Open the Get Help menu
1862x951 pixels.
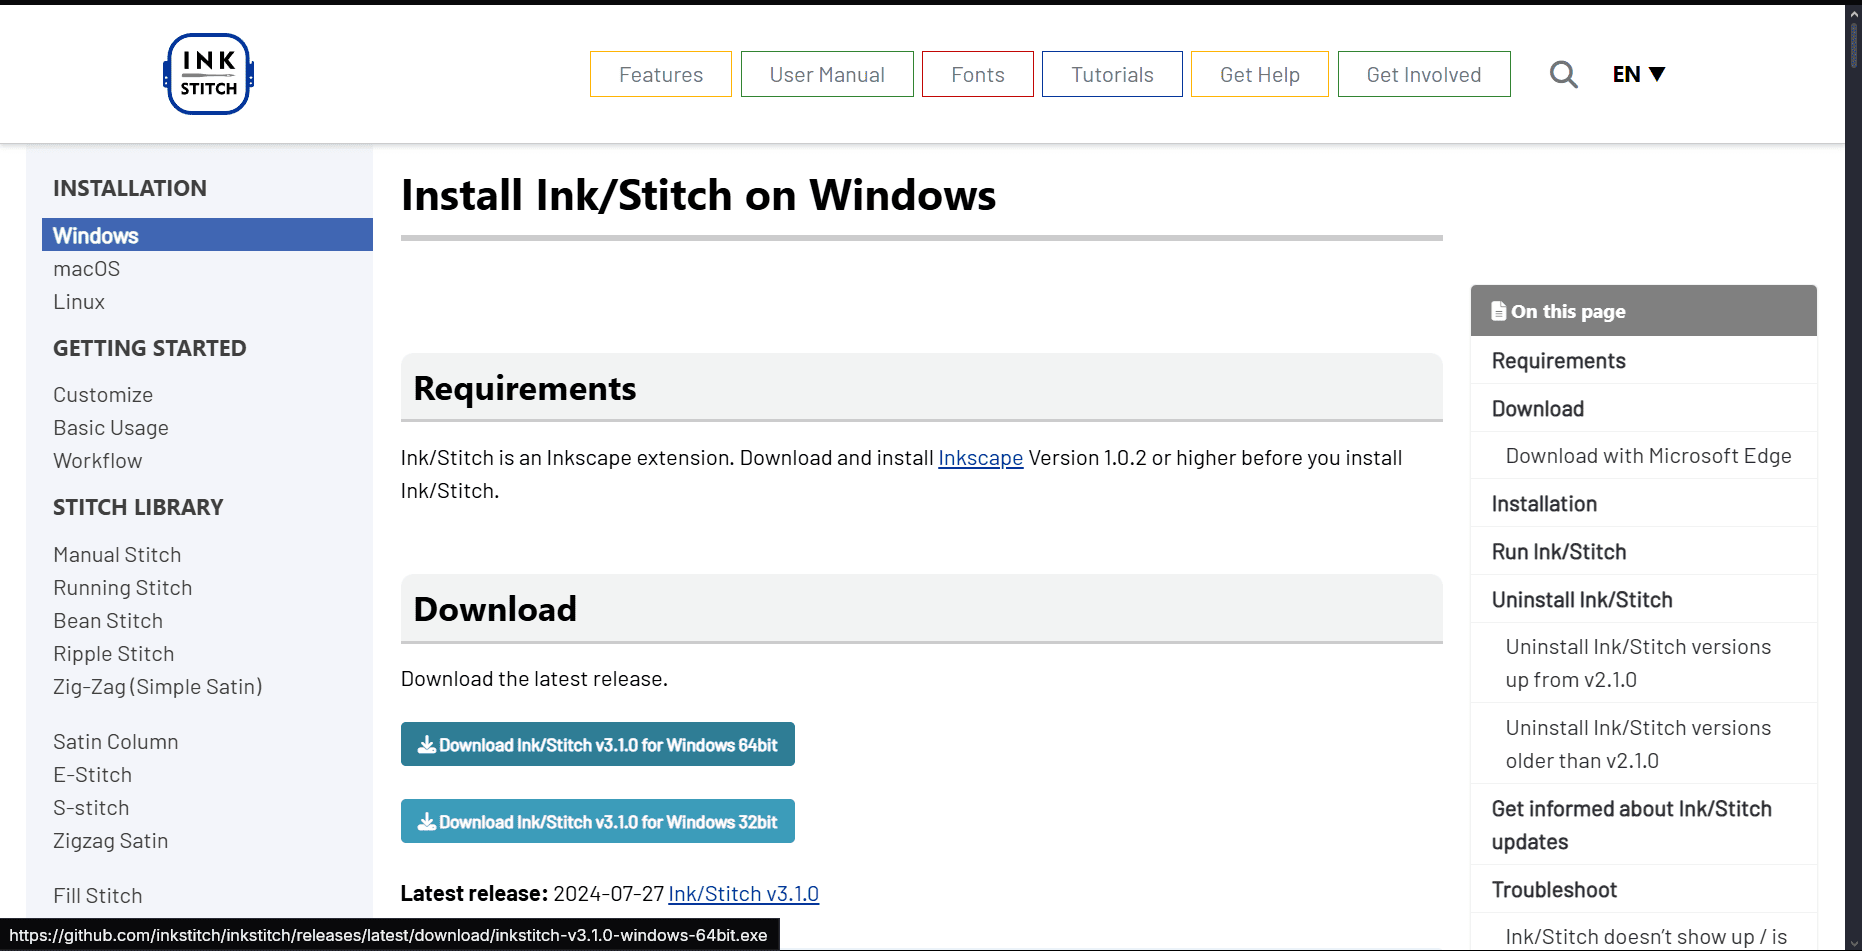tap(1260, 74)
